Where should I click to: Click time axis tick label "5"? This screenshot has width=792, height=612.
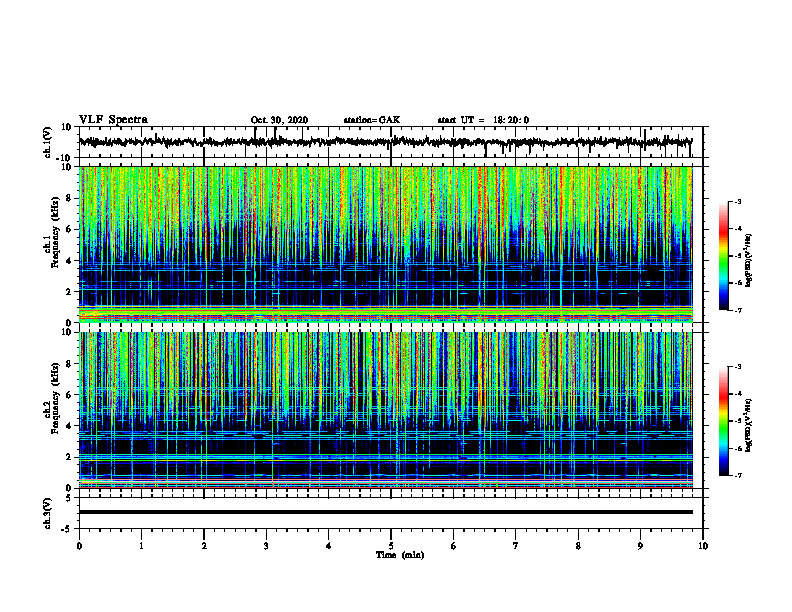coord(391,546)
